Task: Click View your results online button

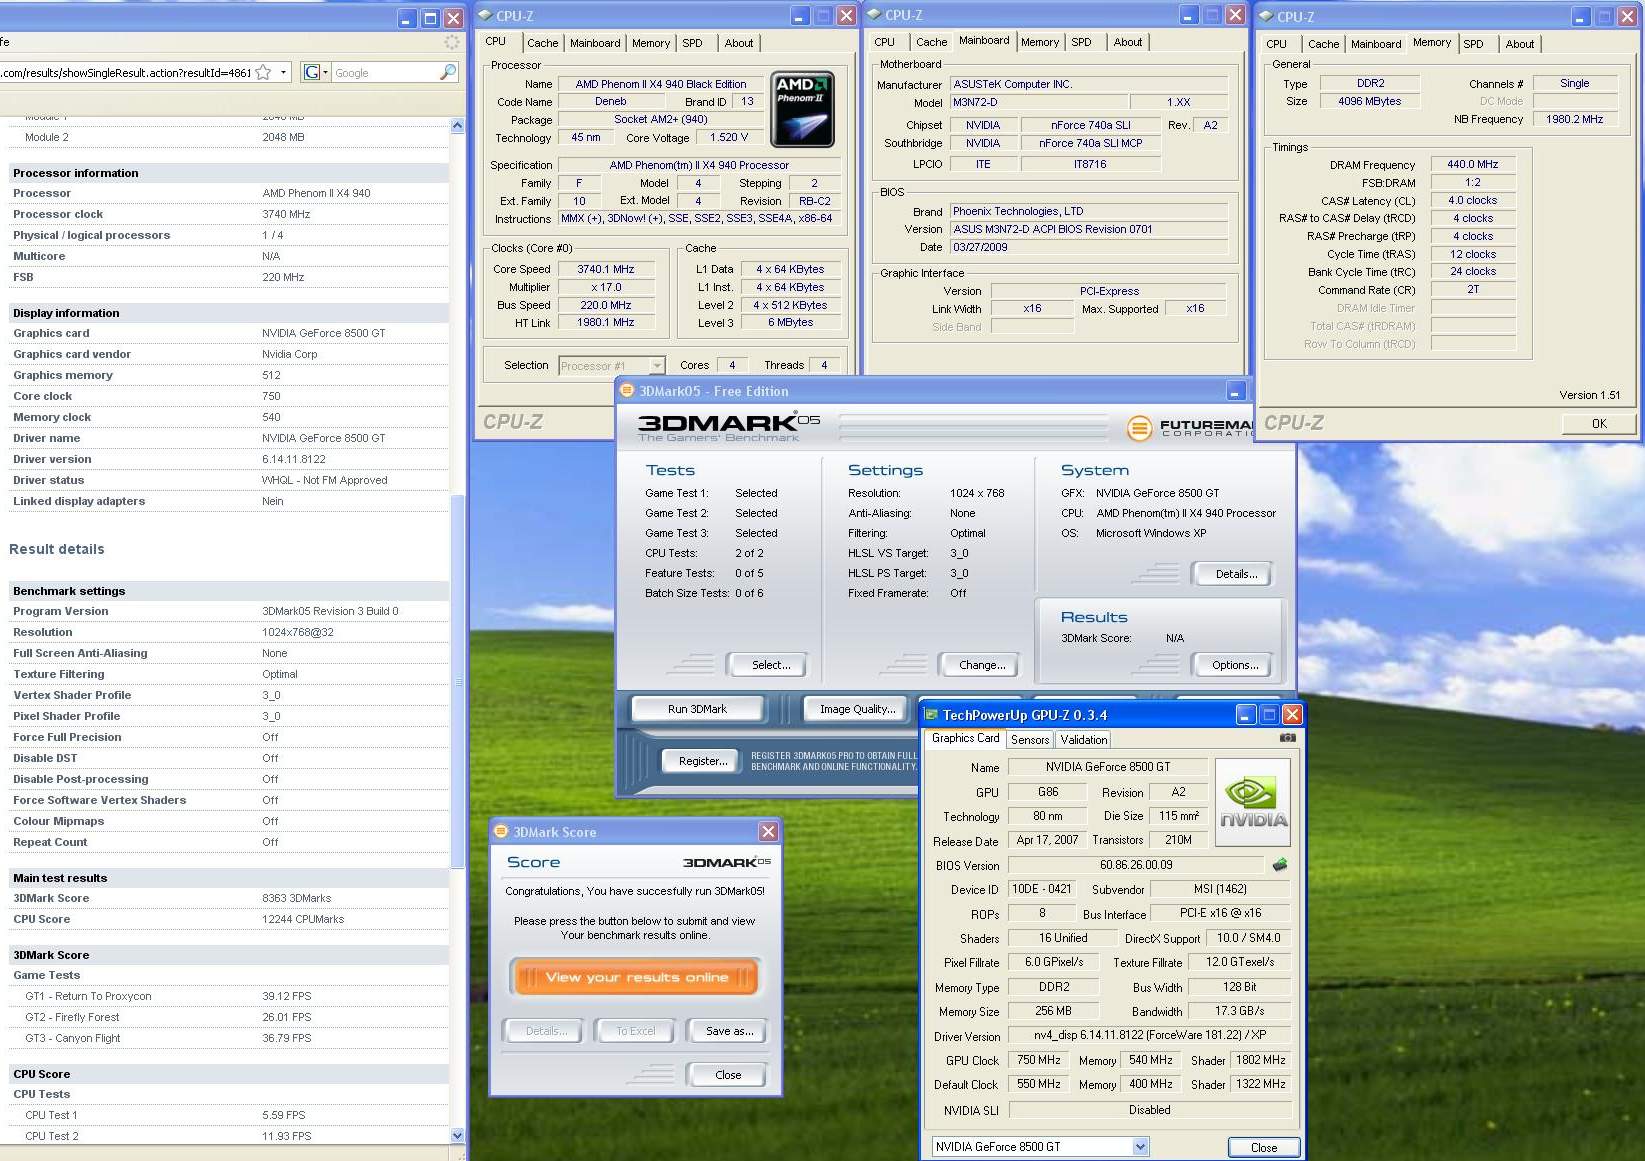Action: [636, 977]
